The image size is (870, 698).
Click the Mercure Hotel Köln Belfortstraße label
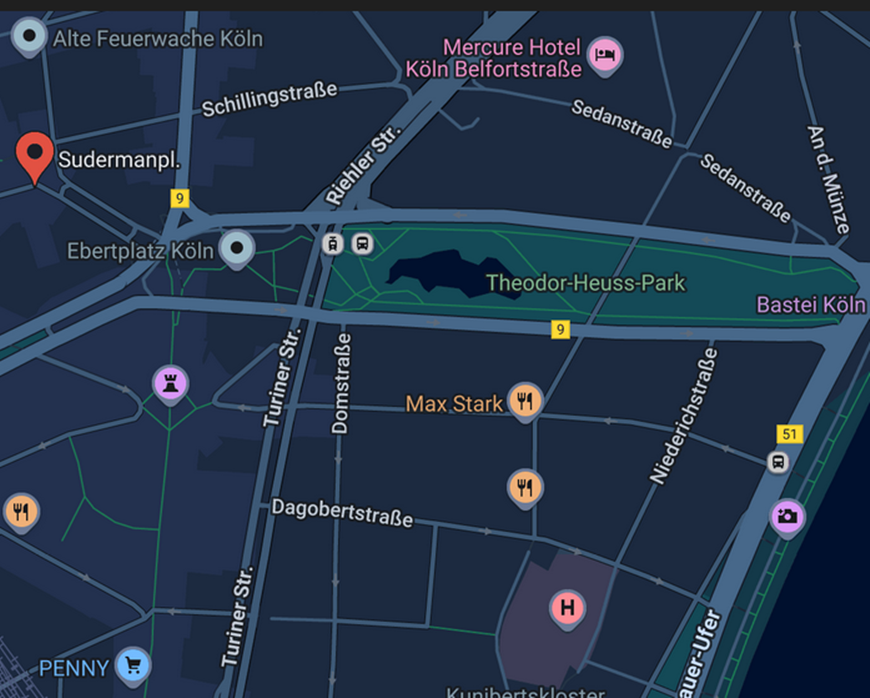493,58
